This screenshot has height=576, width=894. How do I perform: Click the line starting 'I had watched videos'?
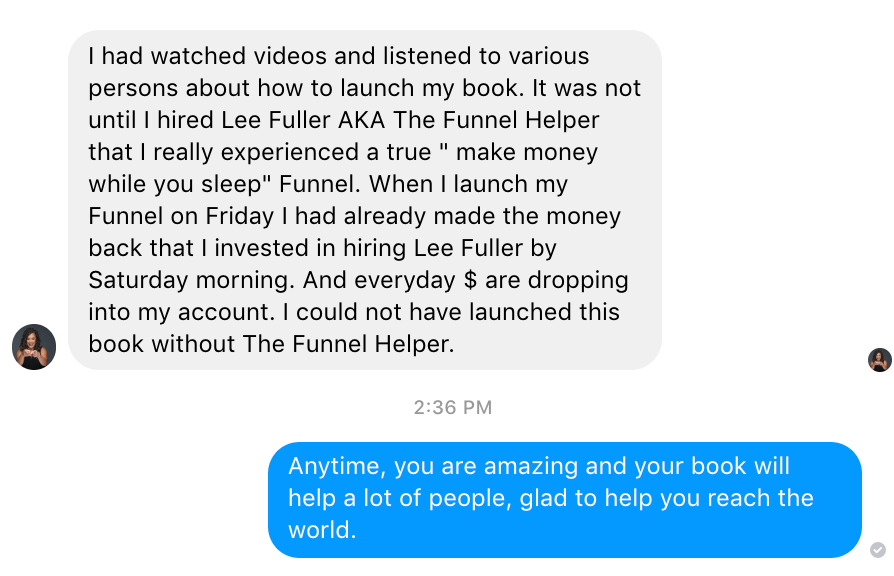339,56
